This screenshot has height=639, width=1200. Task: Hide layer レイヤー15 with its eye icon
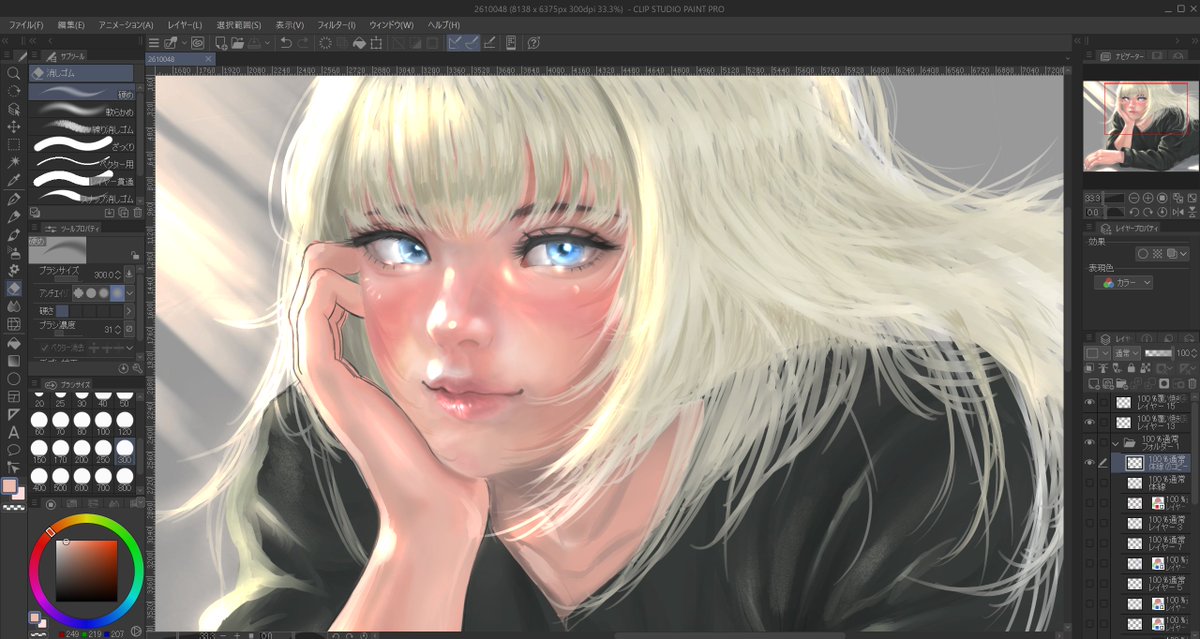[x=1090, y=401]
